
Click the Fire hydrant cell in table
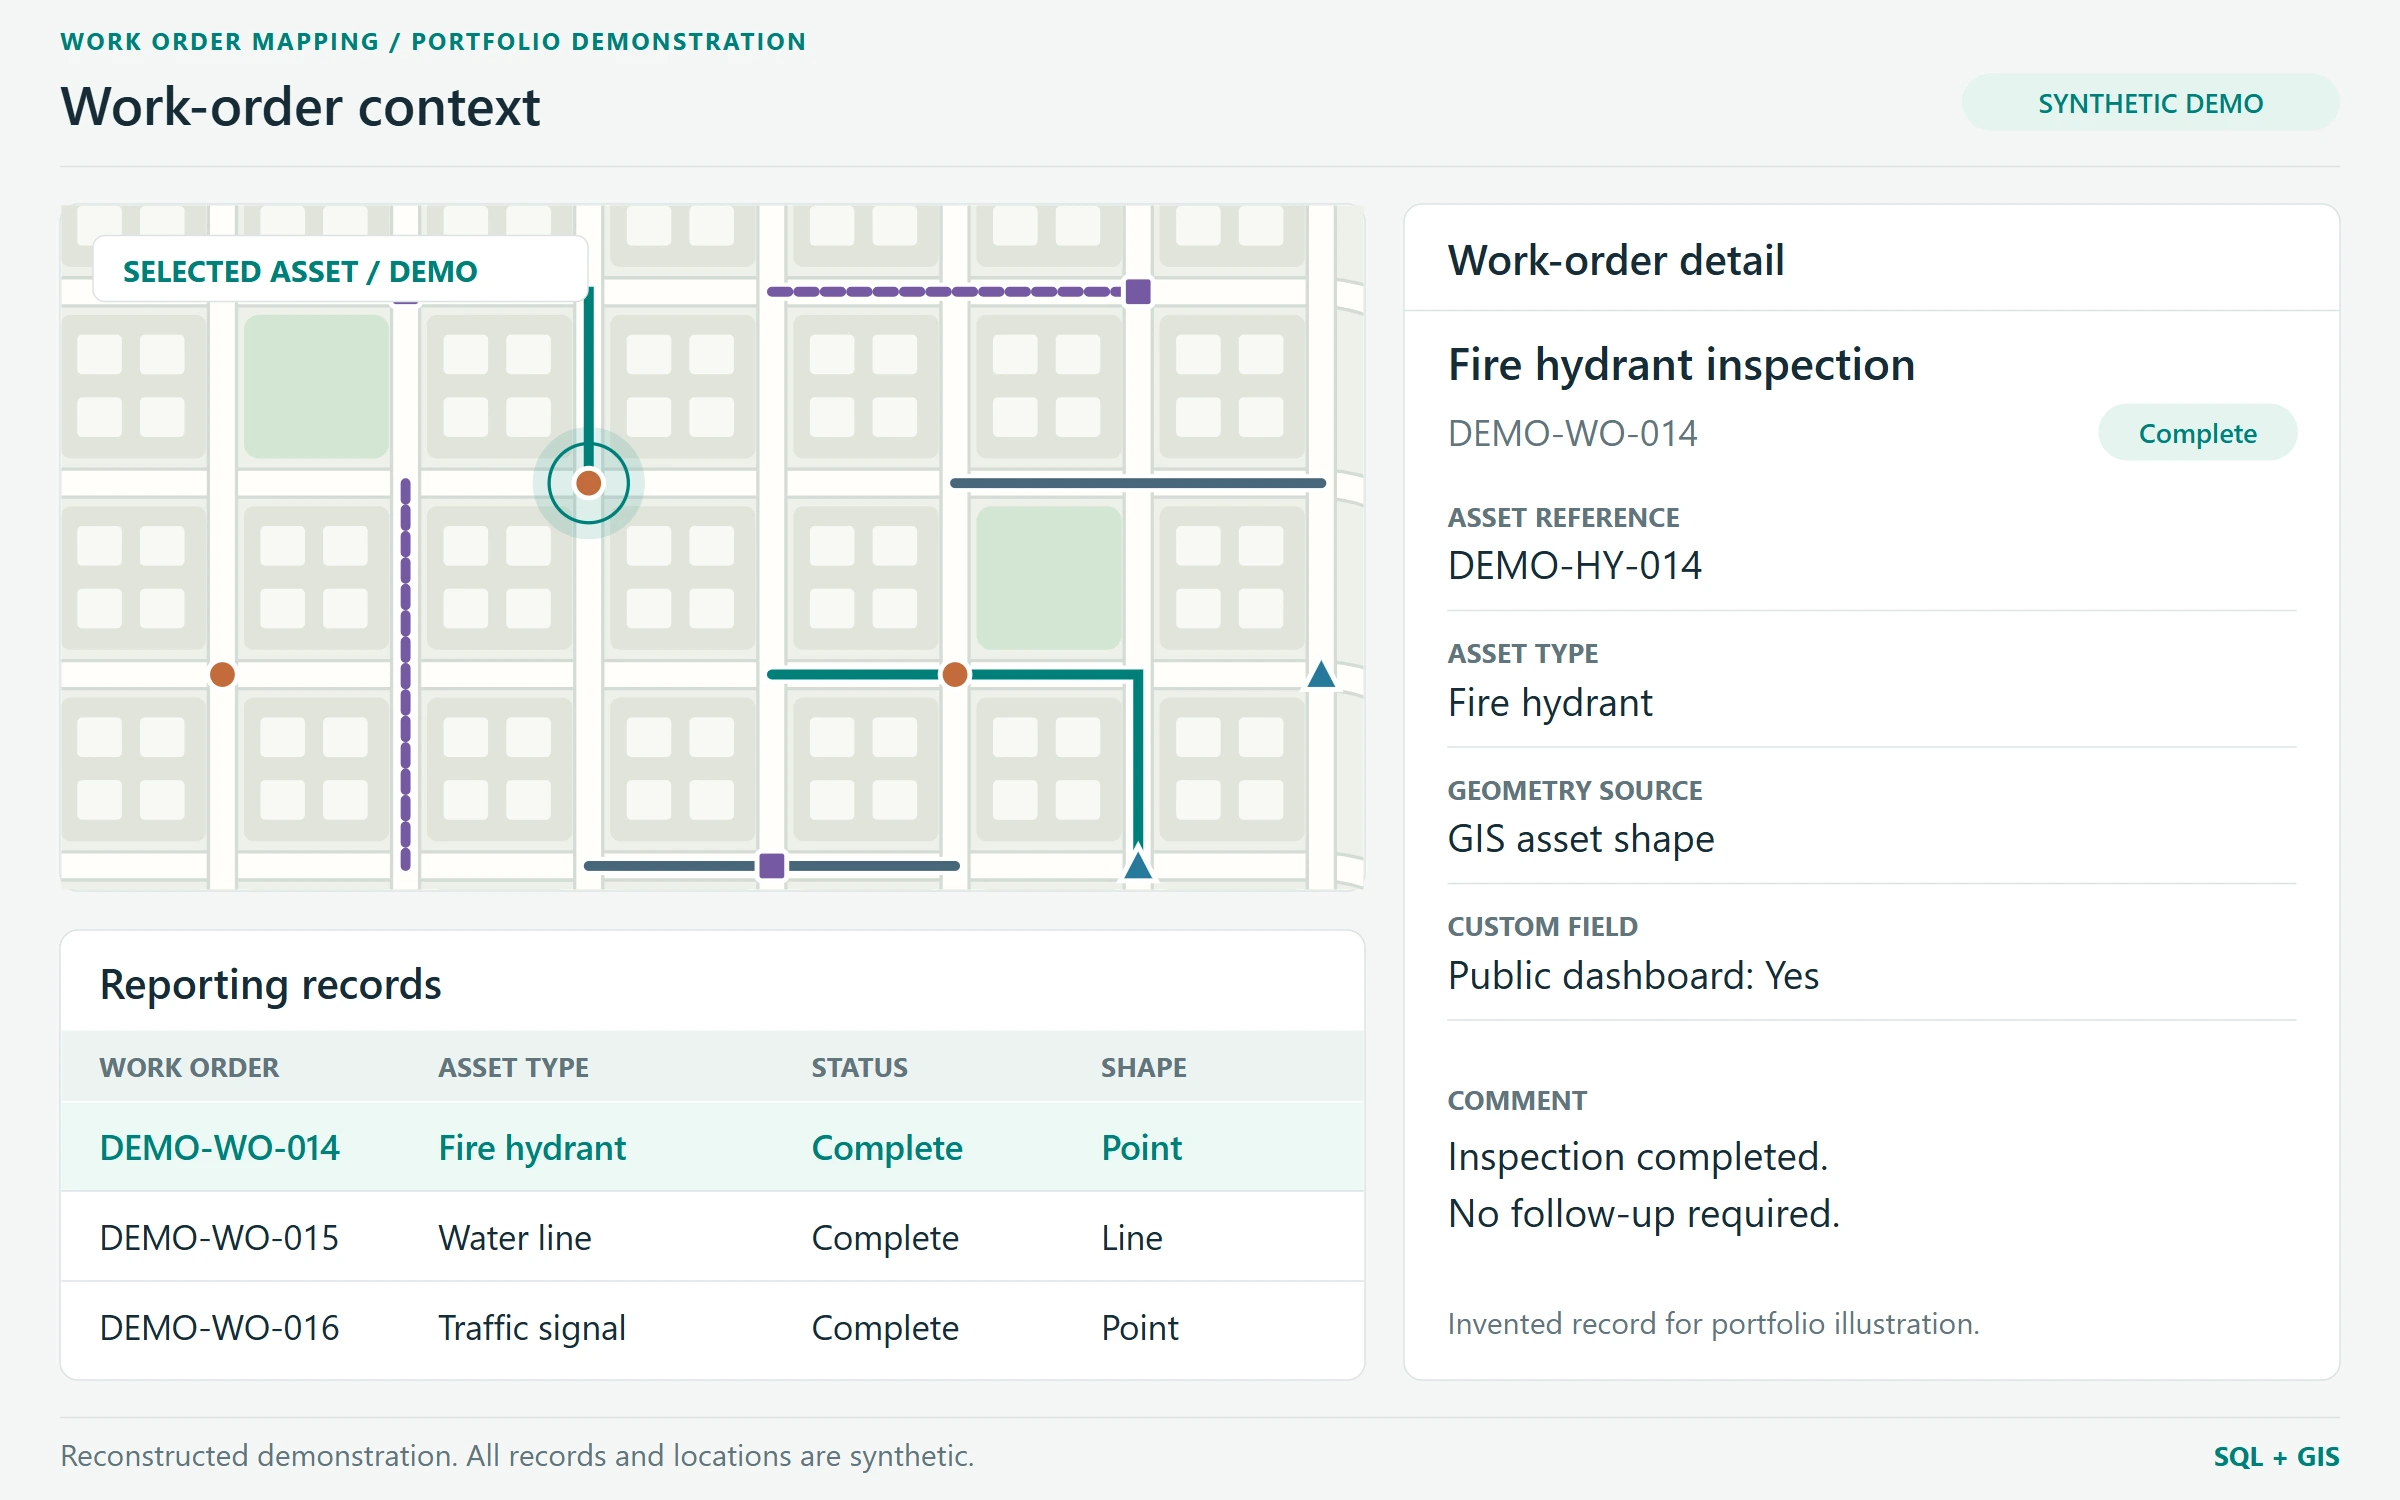click(531, 1147)
